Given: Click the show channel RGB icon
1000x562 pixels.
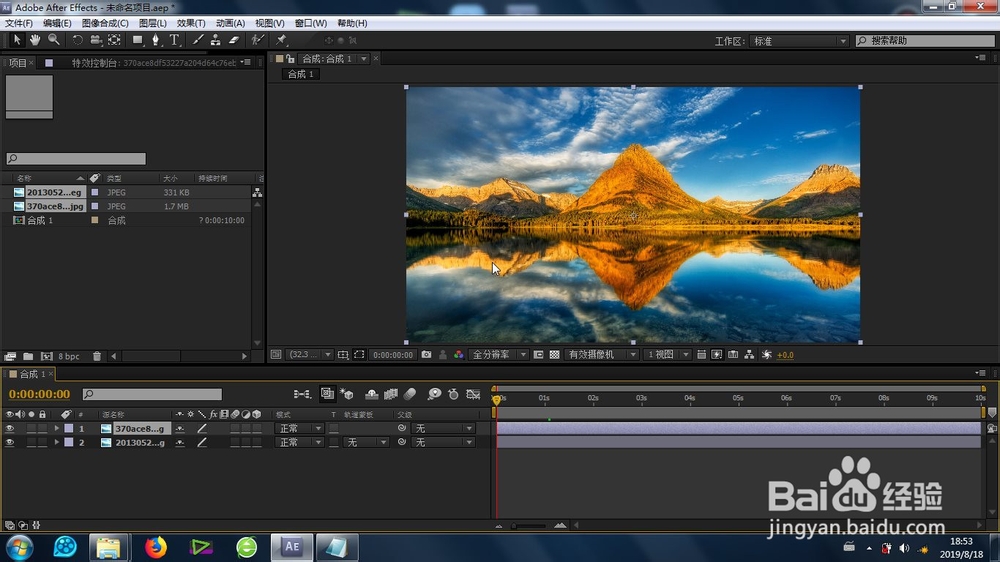Looking at the screenshot, I should (x=459, y=355).
